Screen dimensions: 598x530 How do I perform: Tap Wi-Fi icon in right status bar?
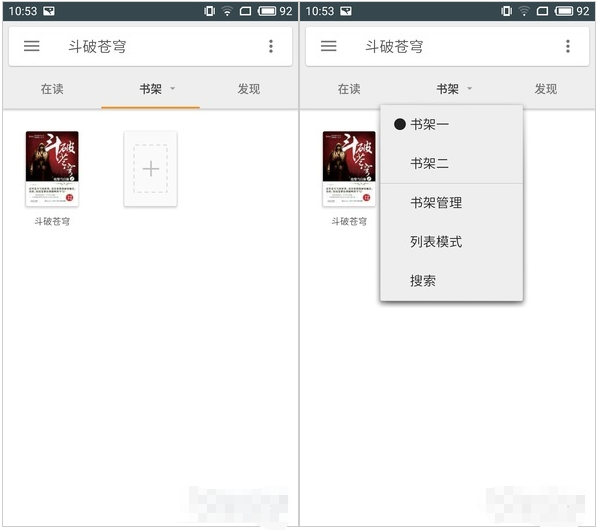point(524,11)
